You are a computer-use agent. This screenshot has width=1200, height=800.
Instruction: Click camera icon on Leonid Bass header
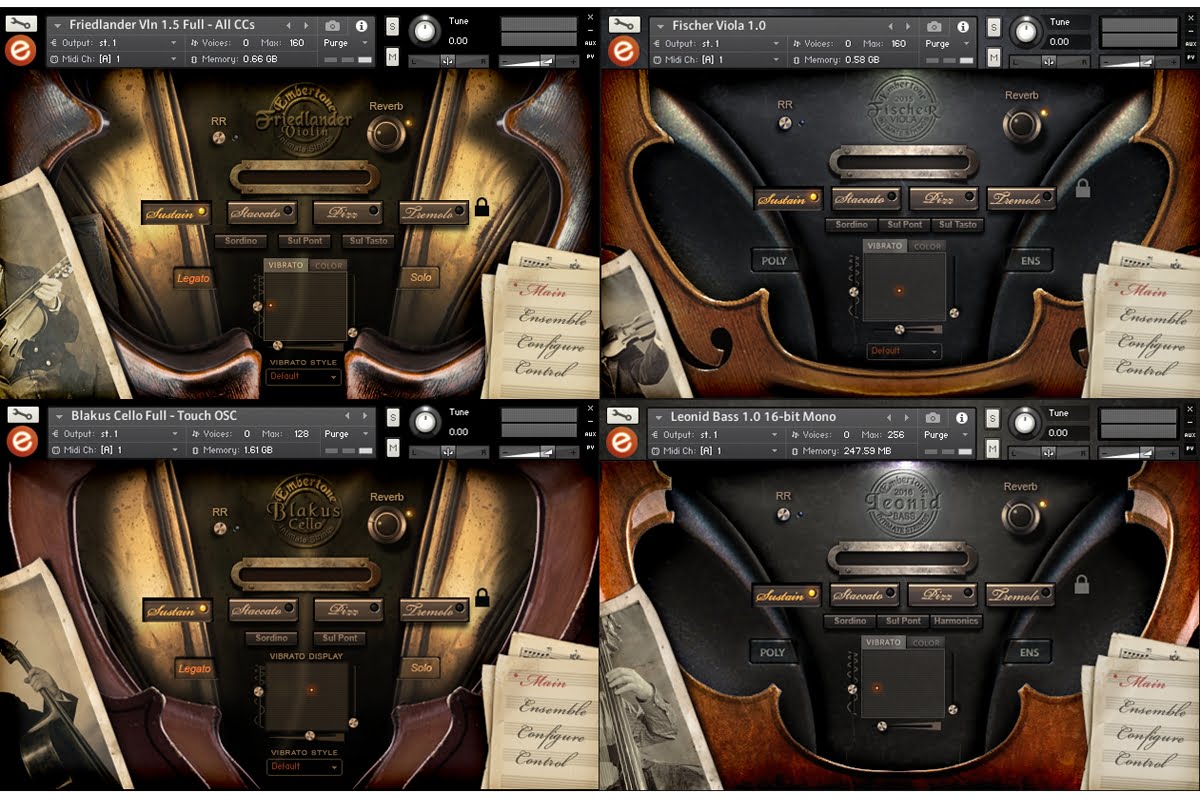[x=934, y=417]
